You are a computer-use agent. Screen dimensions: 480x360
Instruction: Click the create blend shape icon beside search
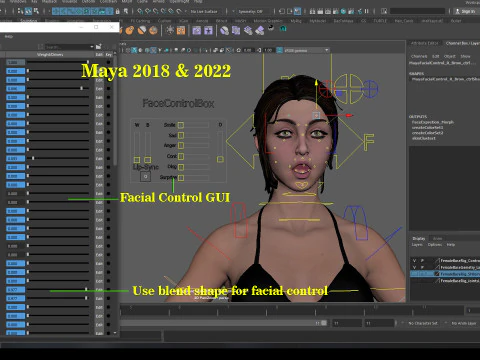(99, 46)
